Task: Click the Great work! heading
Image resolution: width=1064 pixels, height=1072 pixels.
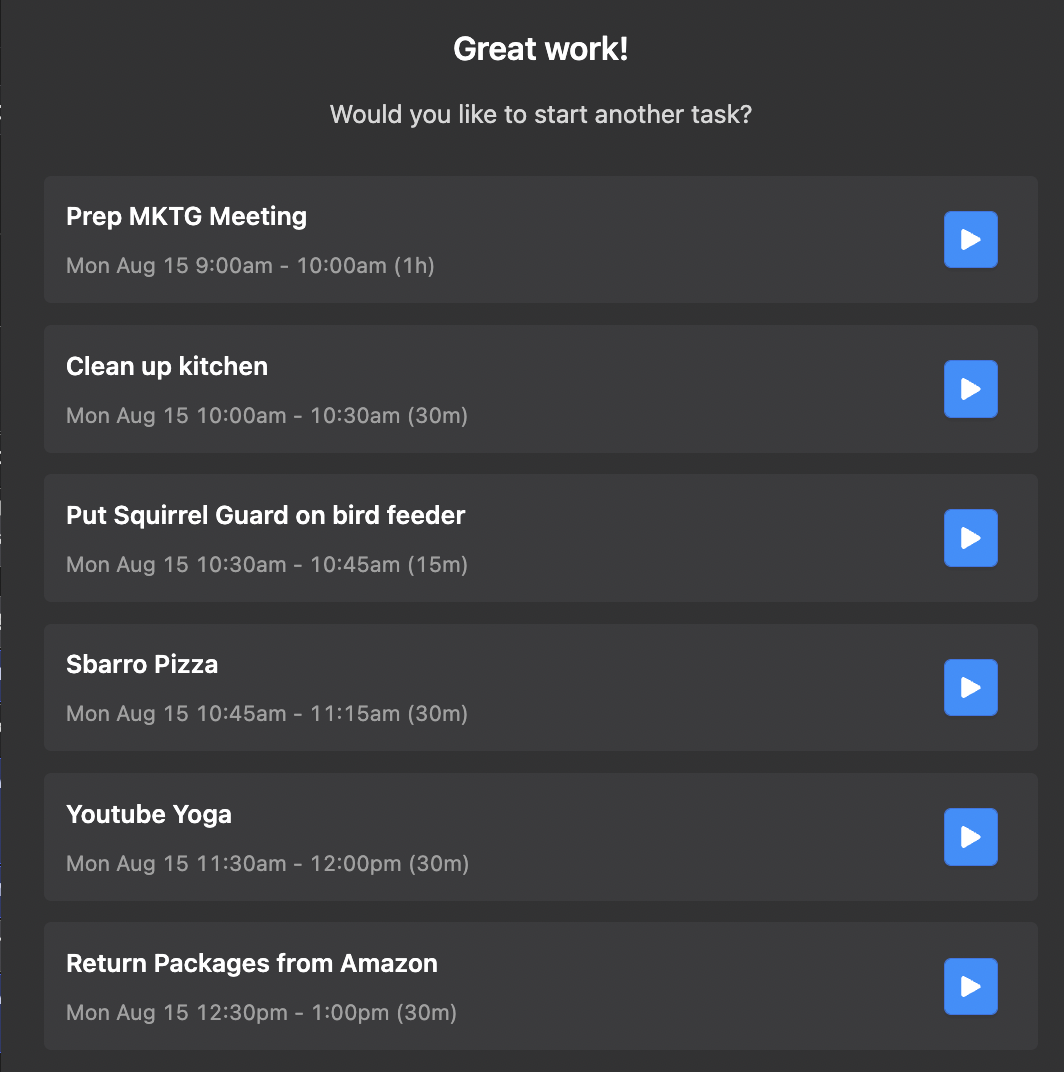Action: (x=541, y=49)
